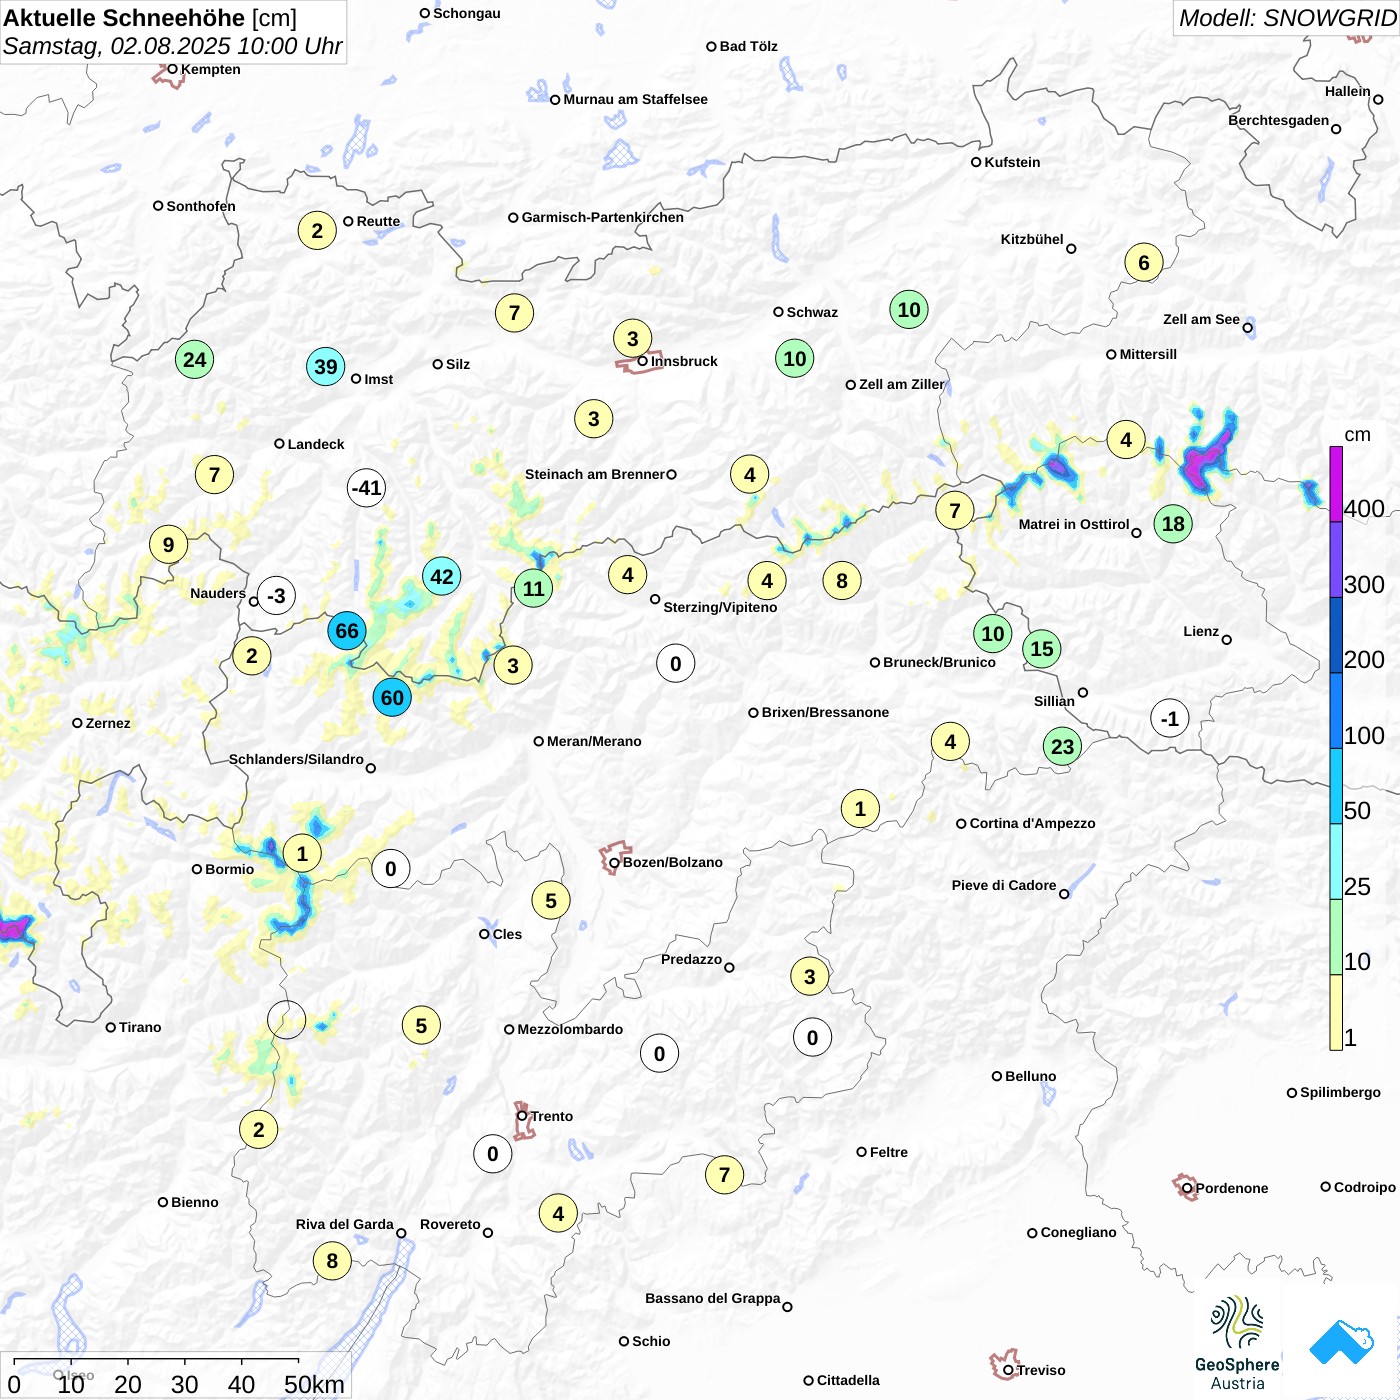
Task: Pick the green station marker showing 11
Action: (x=534, y=589)
